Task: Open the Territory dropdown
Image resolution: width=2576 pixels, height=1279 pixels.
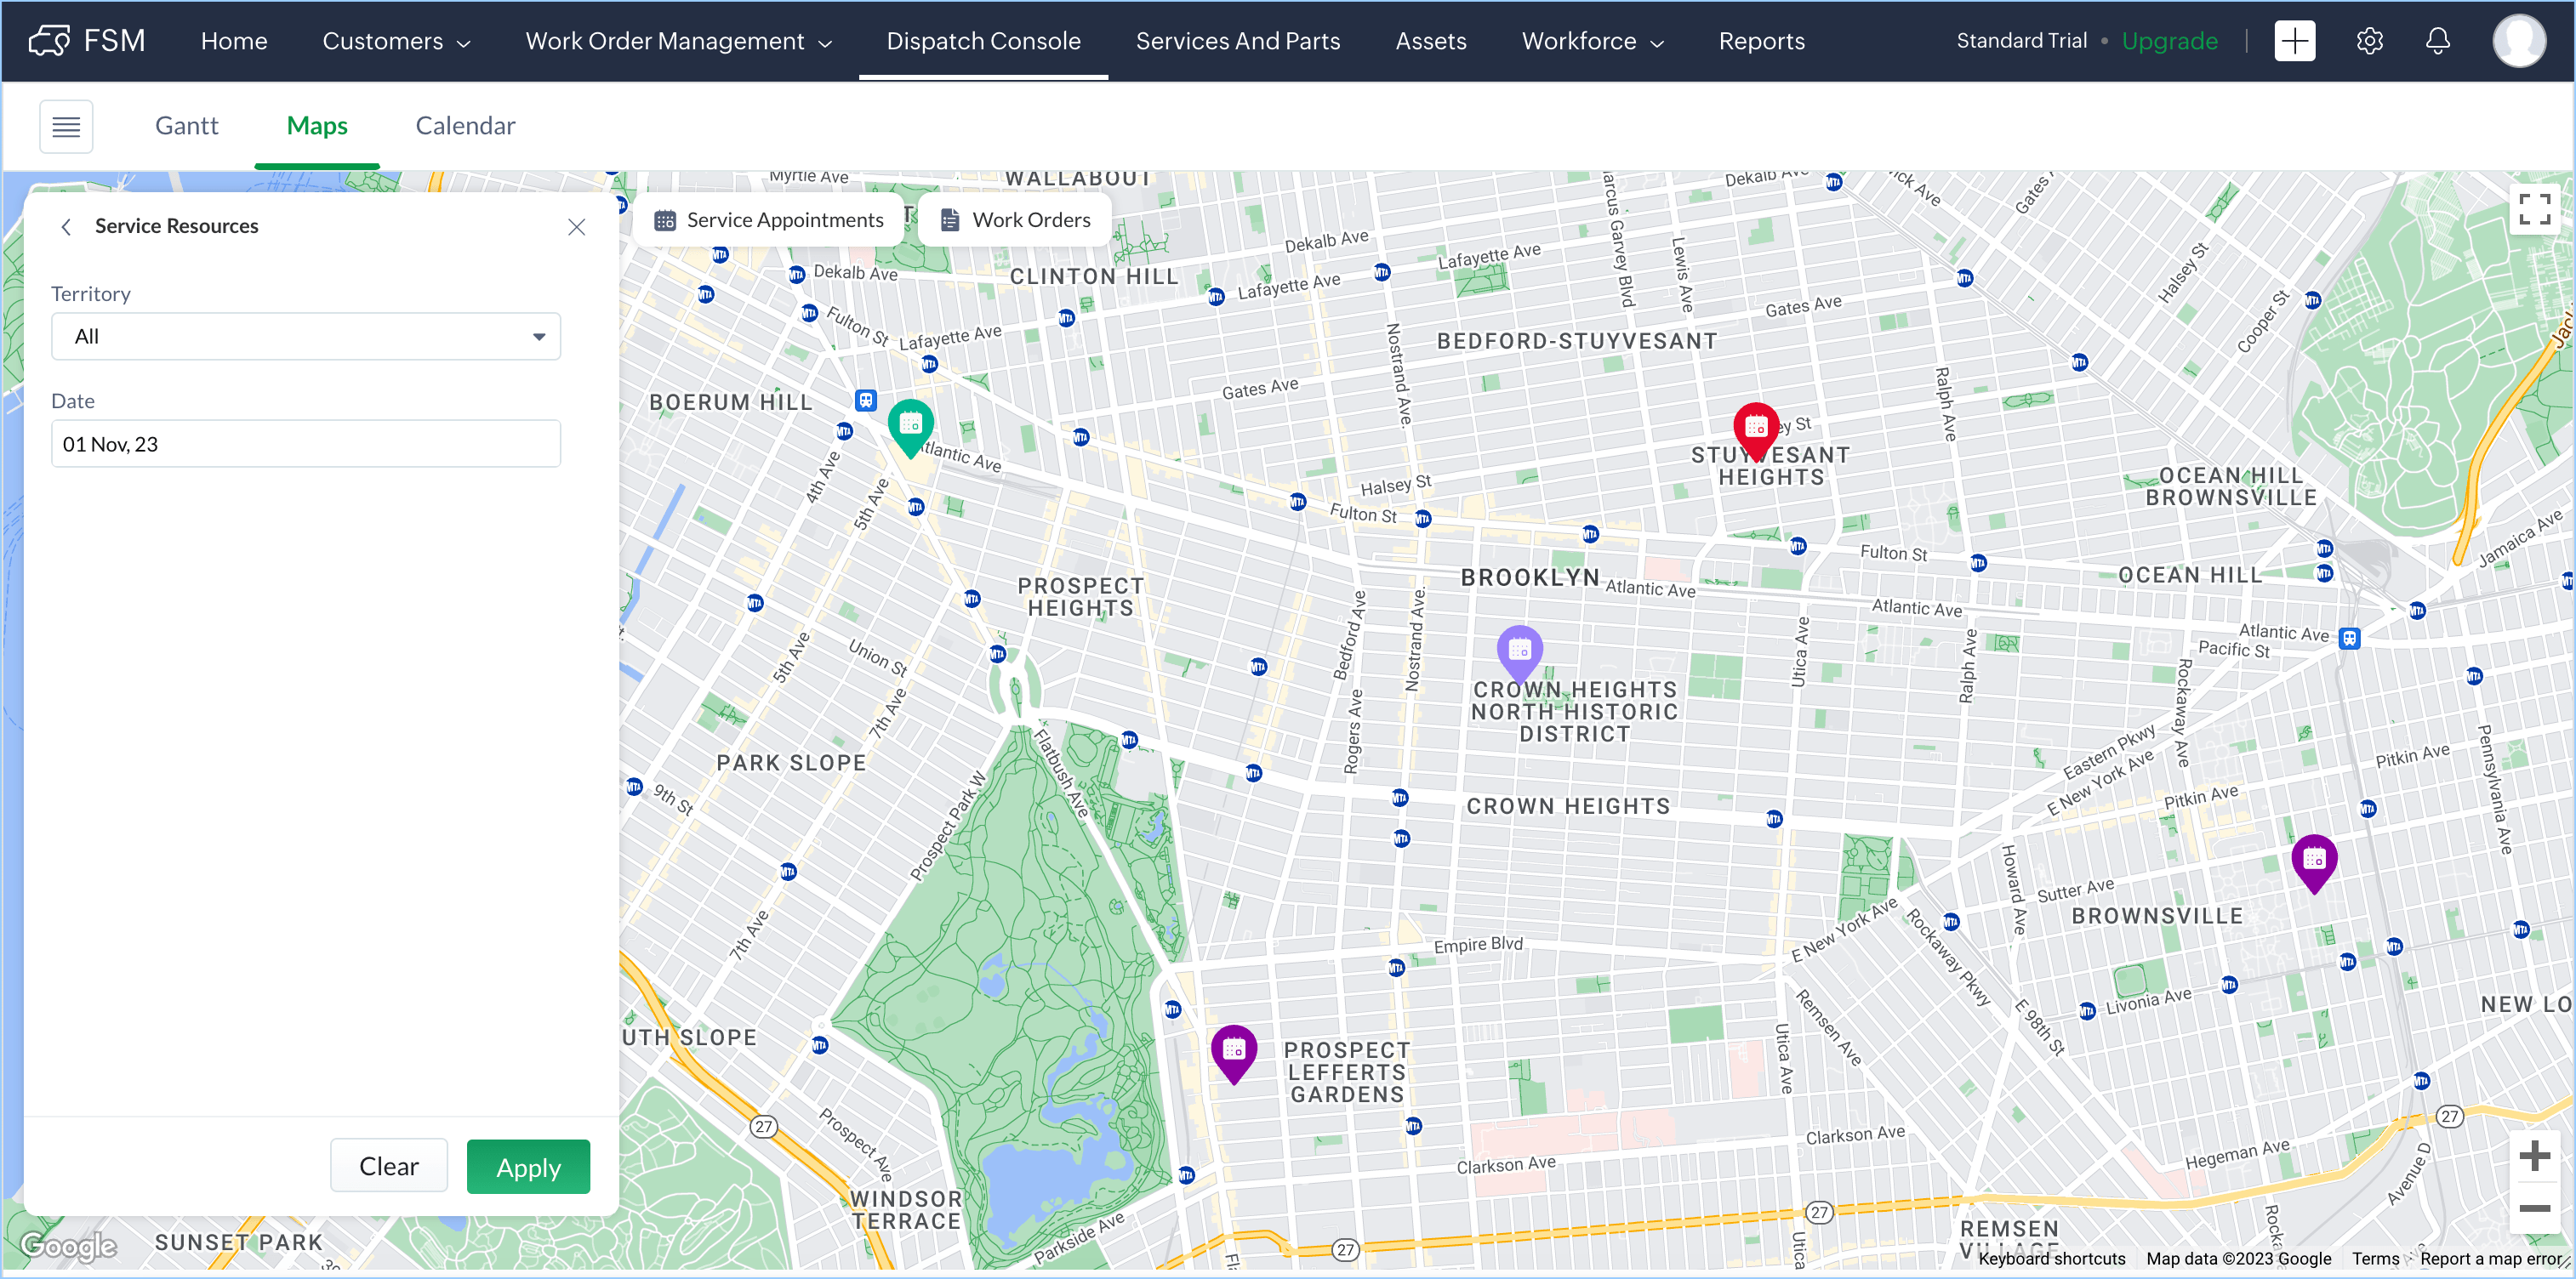Action: tap(306, 337)
